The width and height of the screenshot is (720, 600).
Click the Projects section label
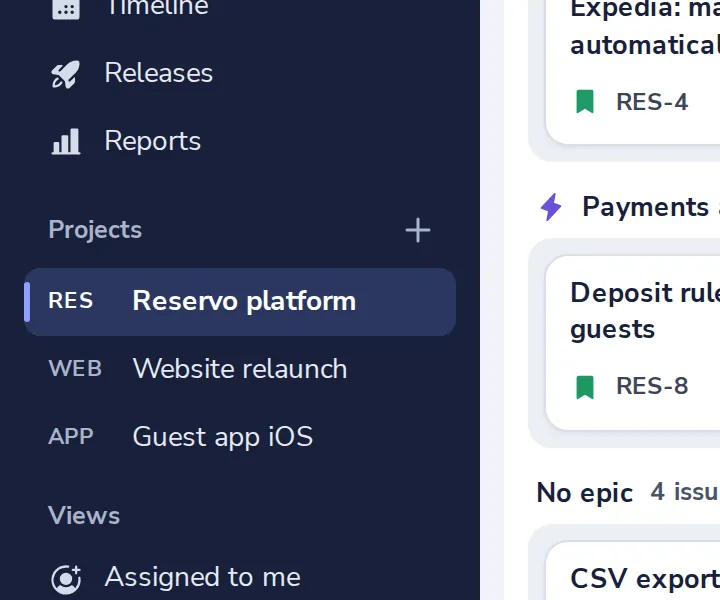pos(95,230)
